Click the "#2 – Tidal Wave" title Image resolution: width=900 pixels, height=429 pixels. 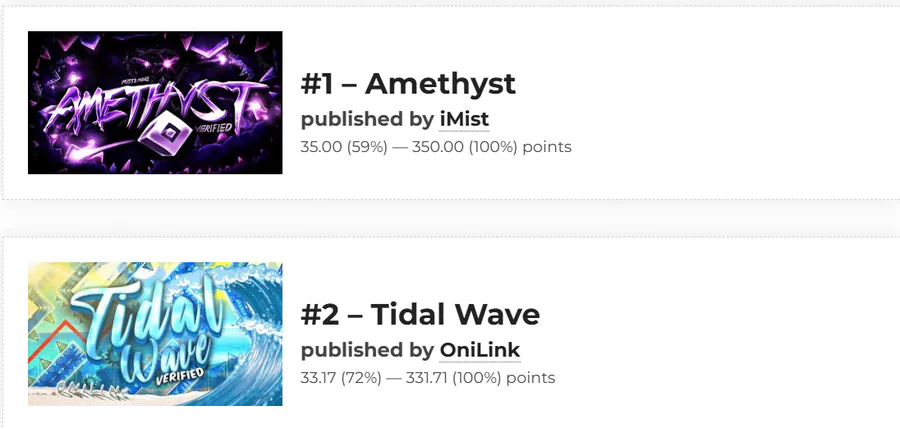(x=420, y=315)
